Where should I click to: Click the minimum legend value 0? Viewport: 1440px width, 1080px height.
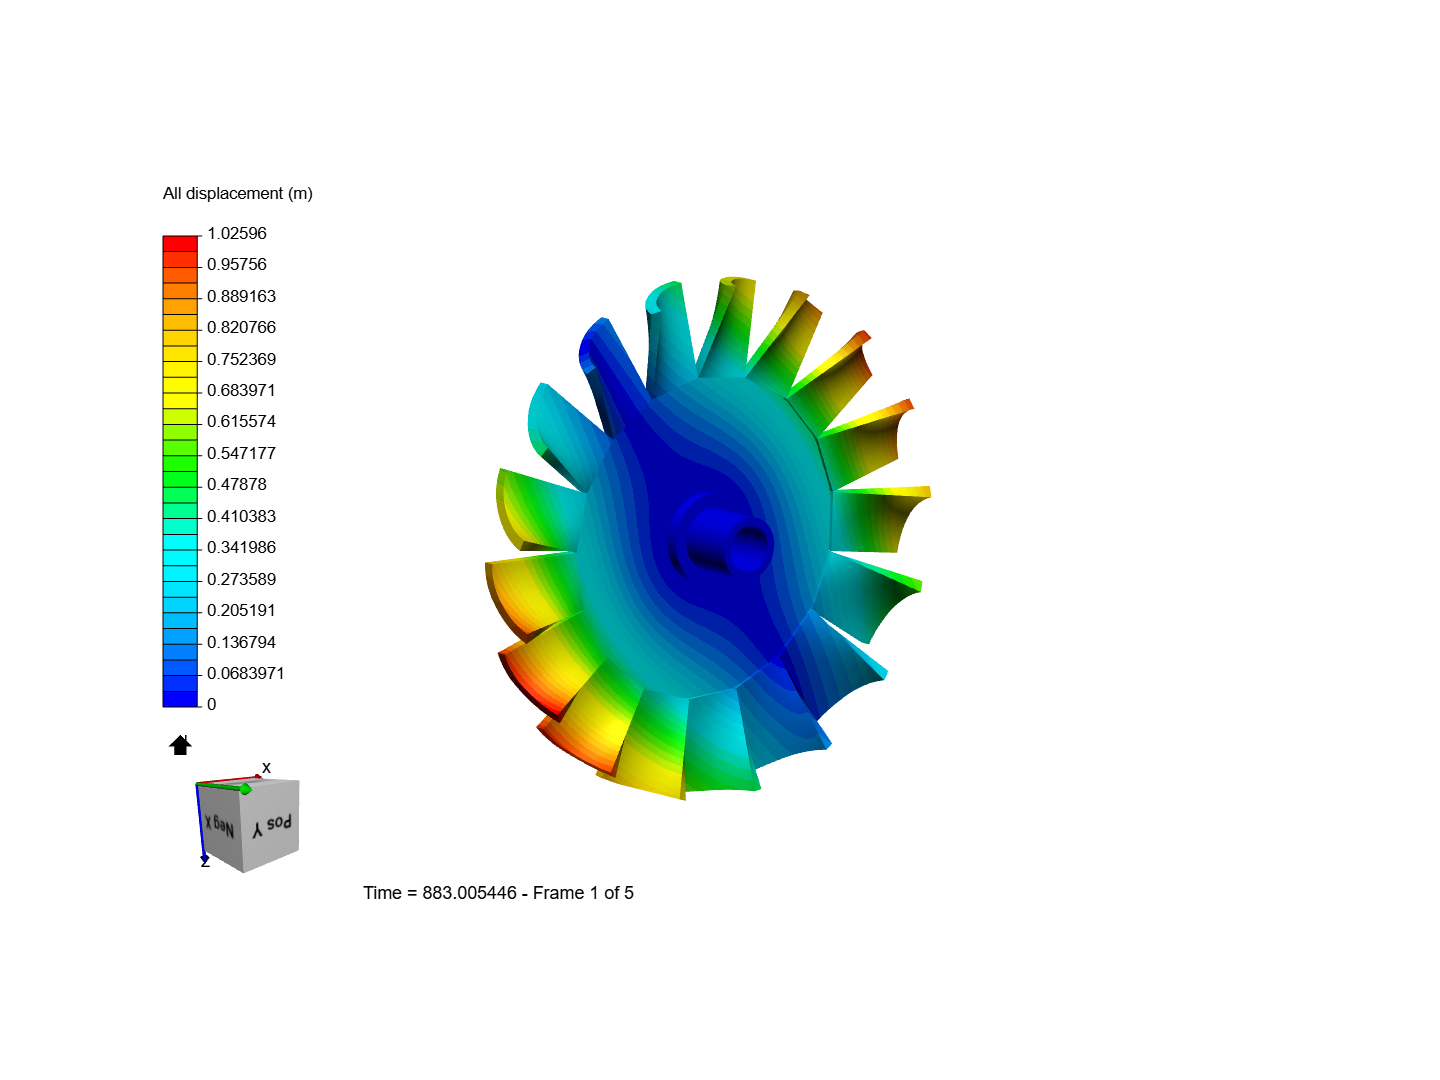211,704
